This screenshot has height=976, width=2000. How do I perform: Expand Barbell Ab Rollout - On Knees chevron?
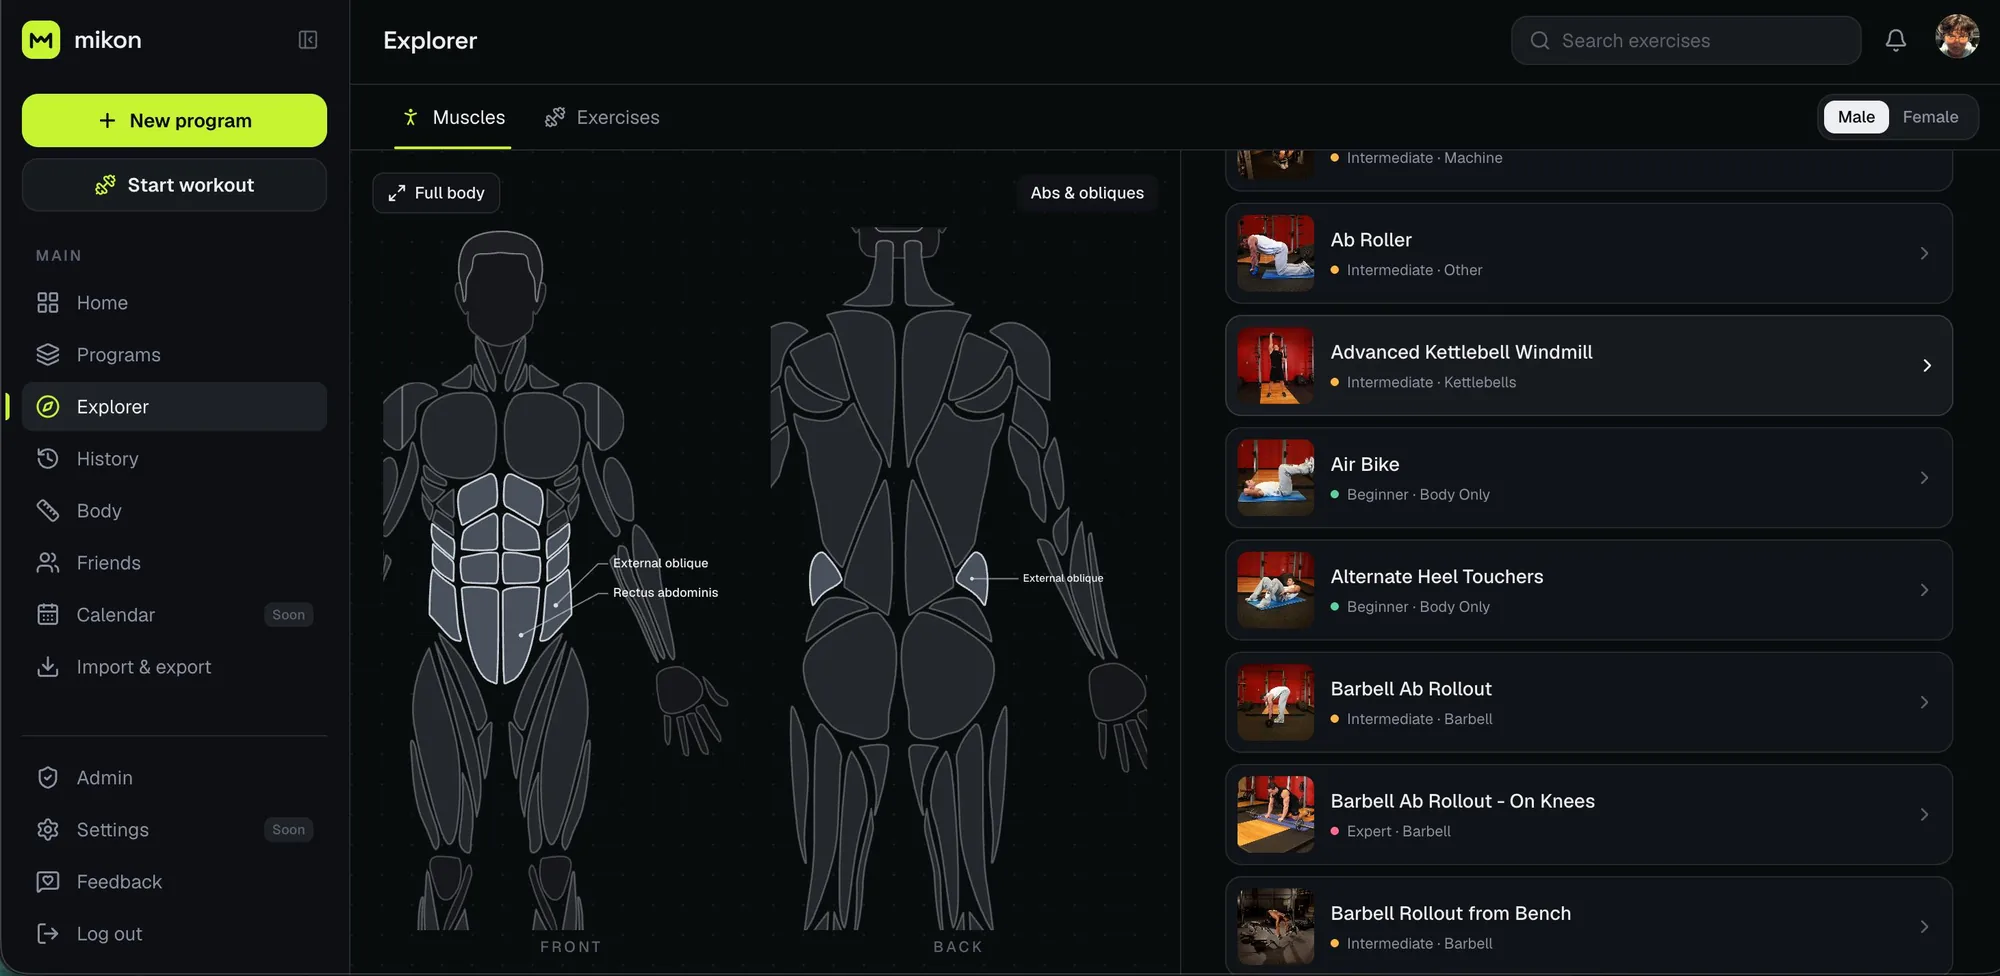(x=1924, y=814)
